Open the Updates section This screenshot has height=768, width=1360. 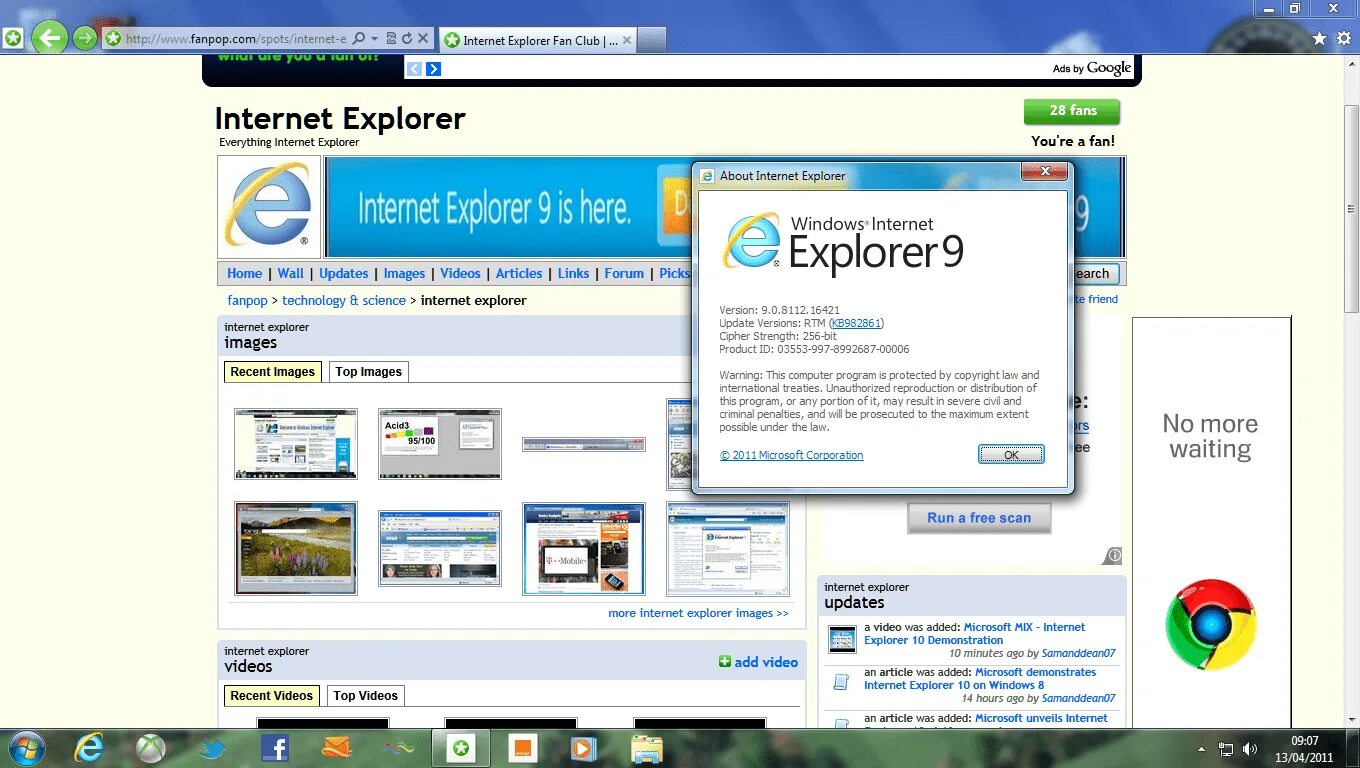coord(344,273)
